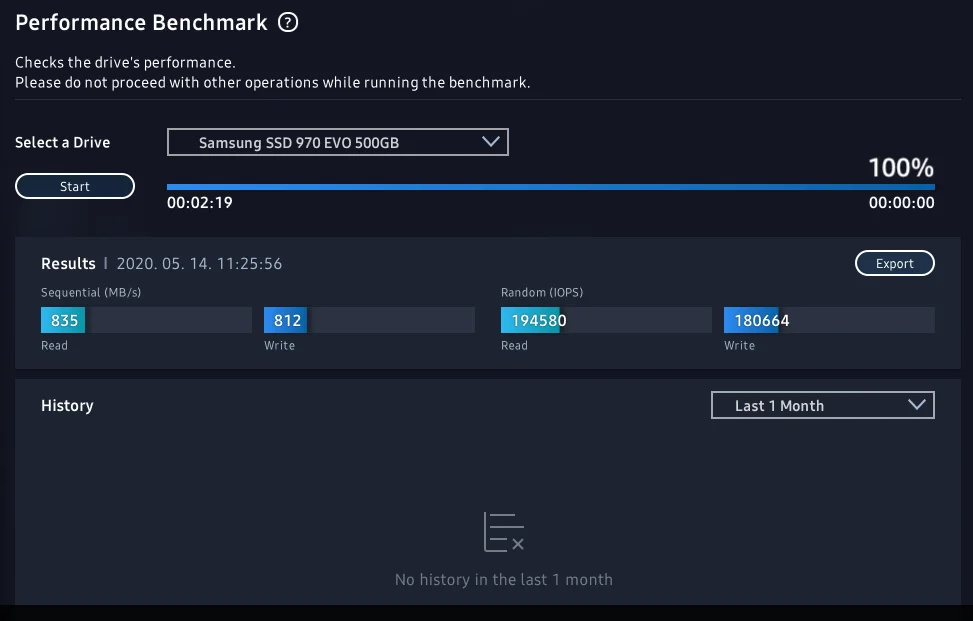973x621 pixels.
Task: Click the results timestamp text
Action: (x=199, y=264)
